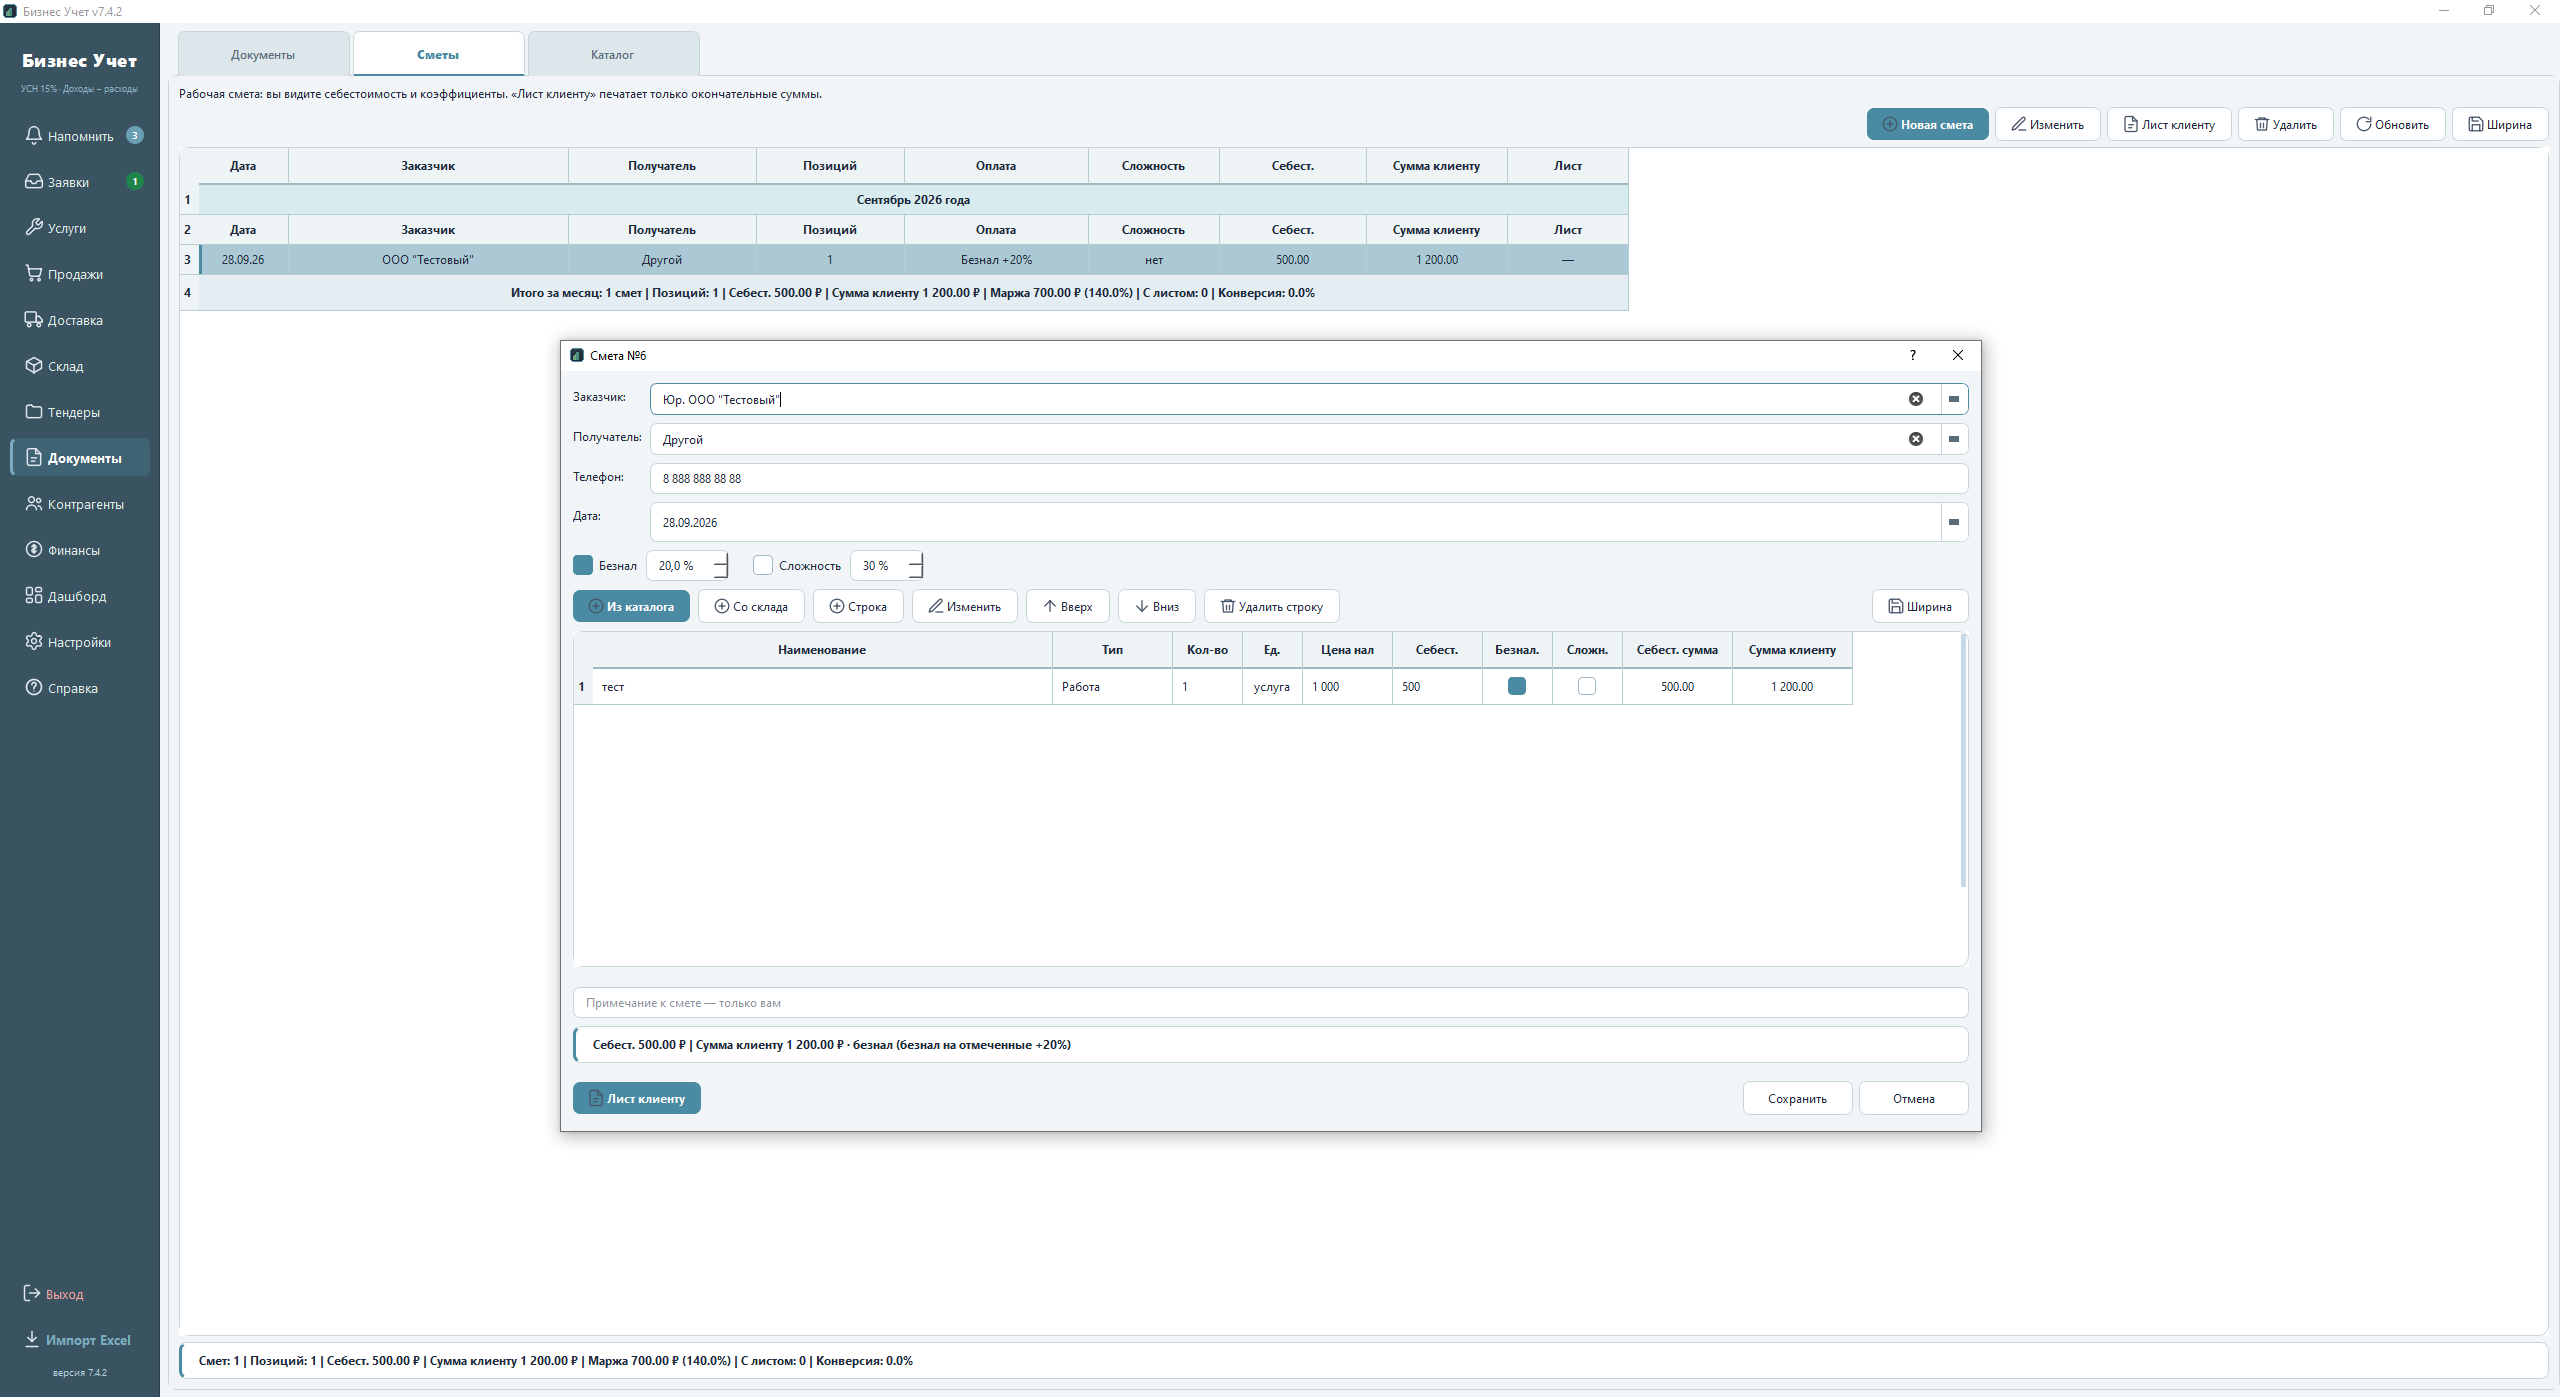Adjust the Безнал 20,0 % spinner
The image size is (2560, 1397).
pos(688,566)
